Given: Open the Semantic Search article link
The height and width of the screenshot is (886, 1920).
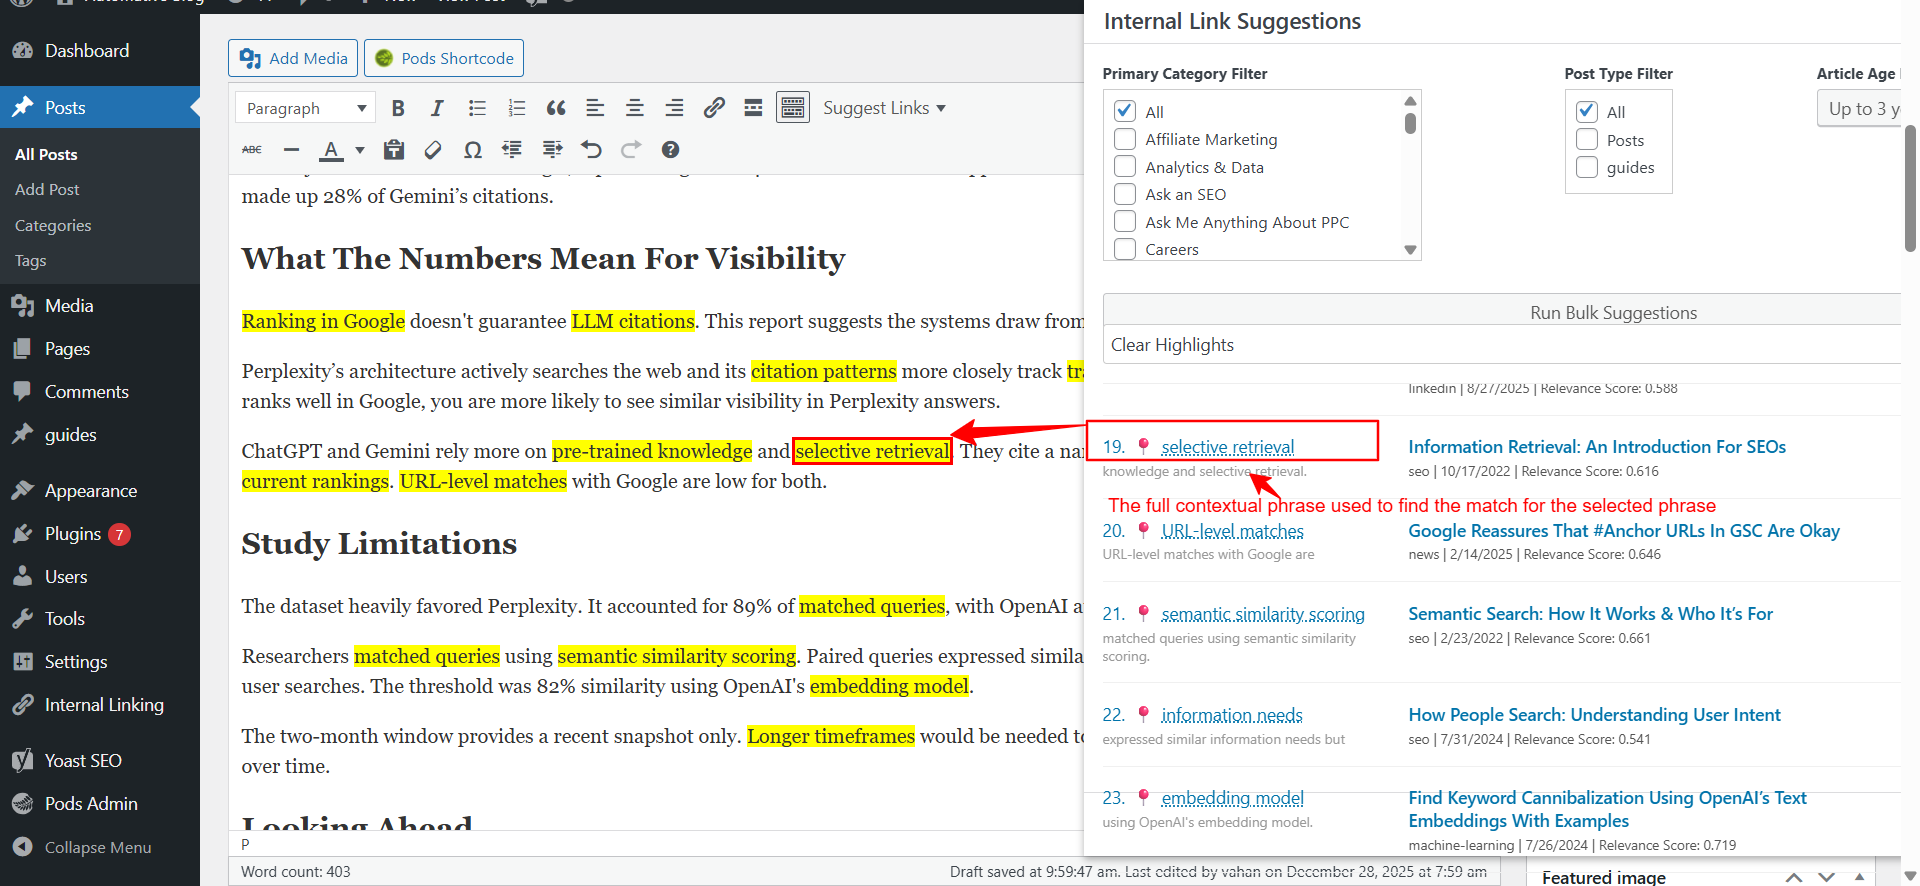Looking at the screenshot, I should click(x=1590, y=614).
